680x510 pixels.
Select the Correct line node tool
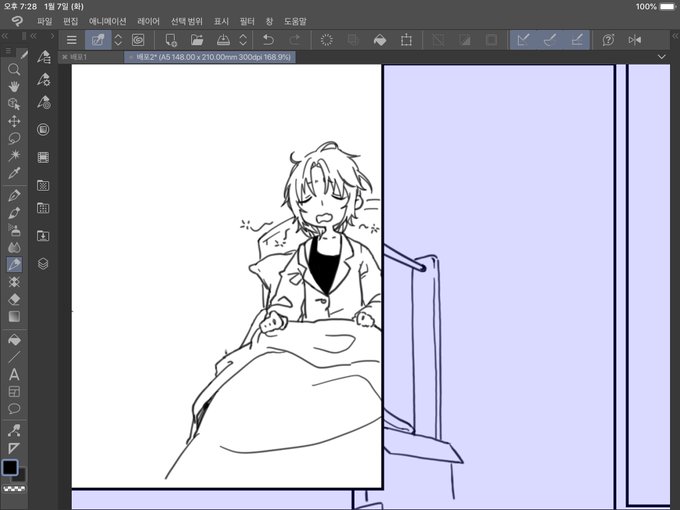point(14,431)
